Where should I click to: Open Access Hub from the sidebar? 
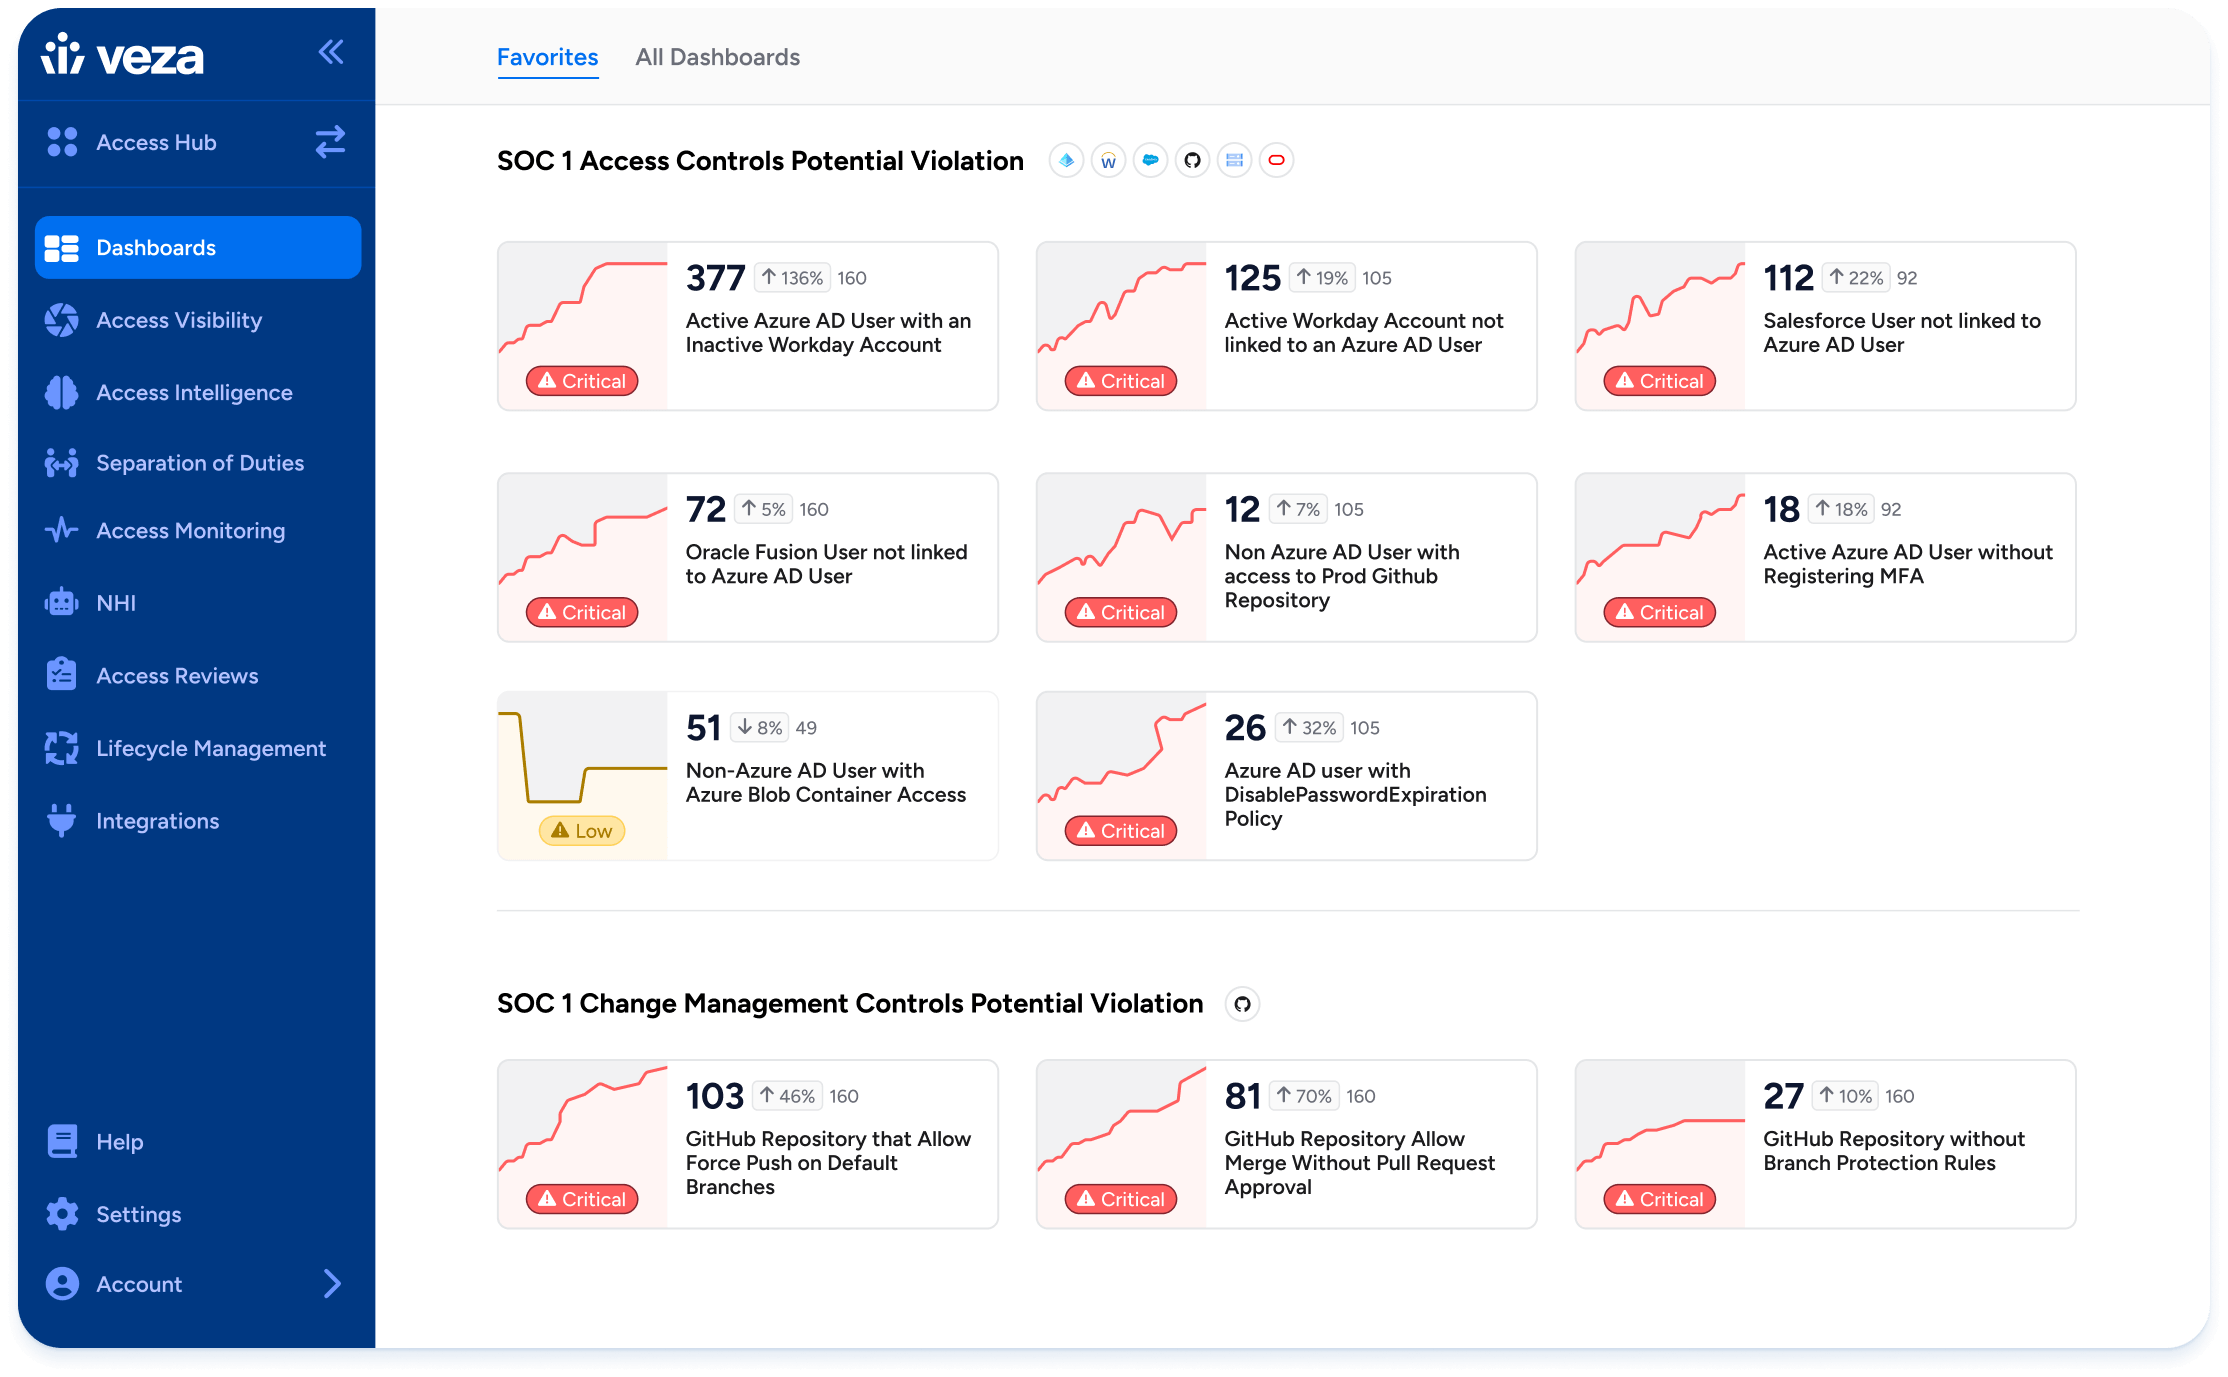pyautogui.click(x=156, y=142)
